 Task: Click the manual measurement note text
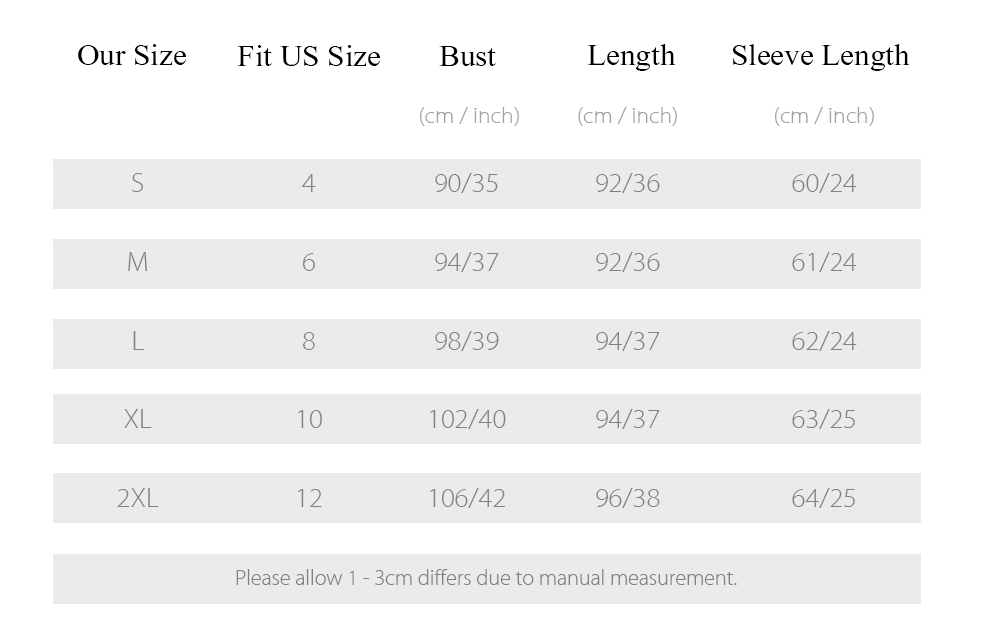(486, 578)
